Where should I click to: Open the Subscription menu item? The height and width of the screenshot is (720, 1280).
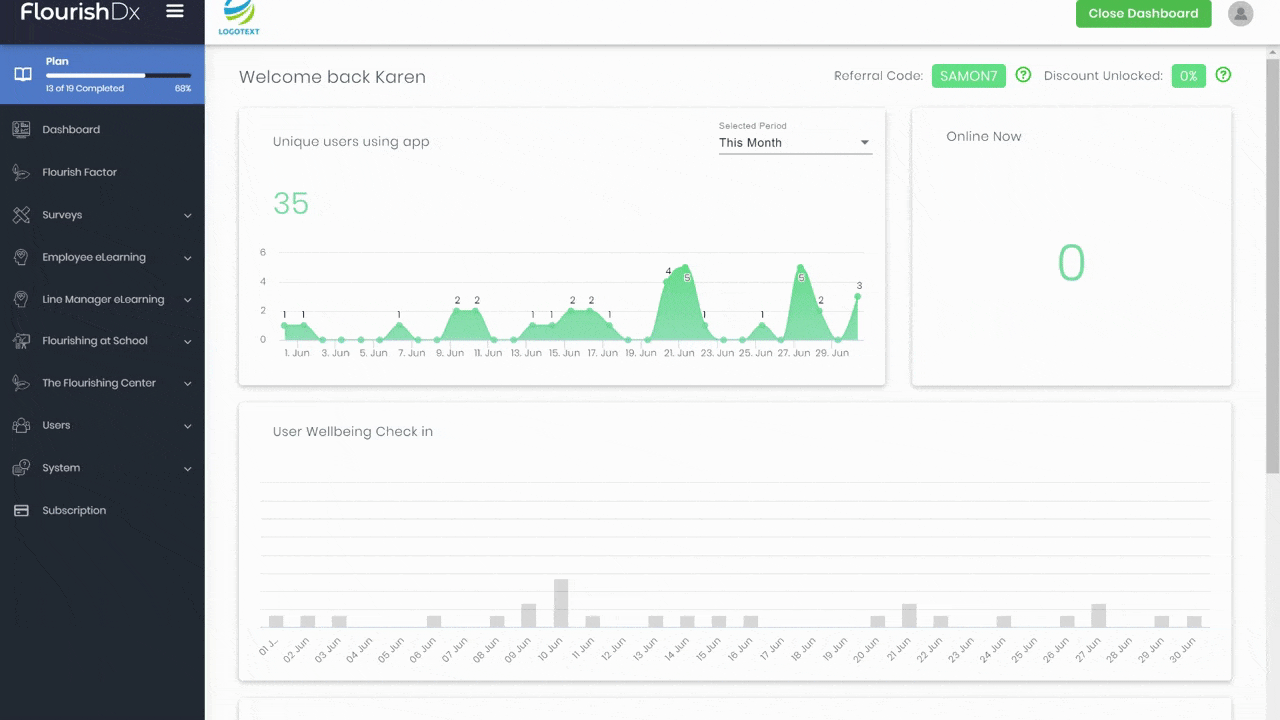coord(102,510)
